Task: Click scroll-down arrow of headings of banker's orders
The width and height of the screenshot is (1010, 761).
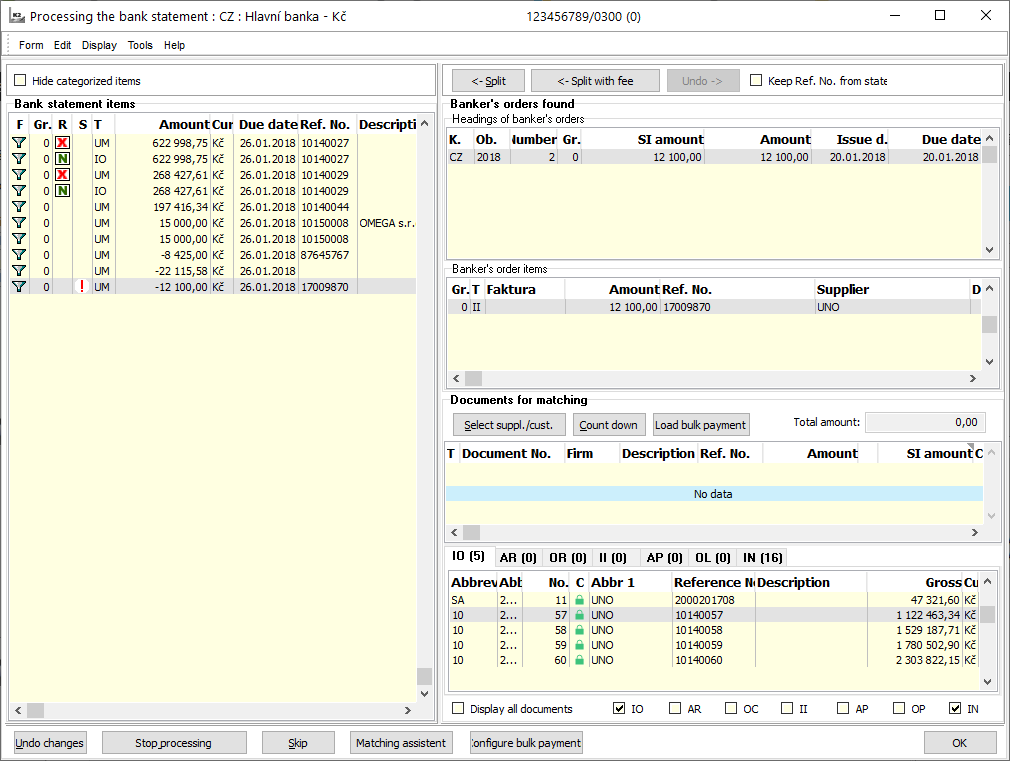Action: click(x=989, y=250)
